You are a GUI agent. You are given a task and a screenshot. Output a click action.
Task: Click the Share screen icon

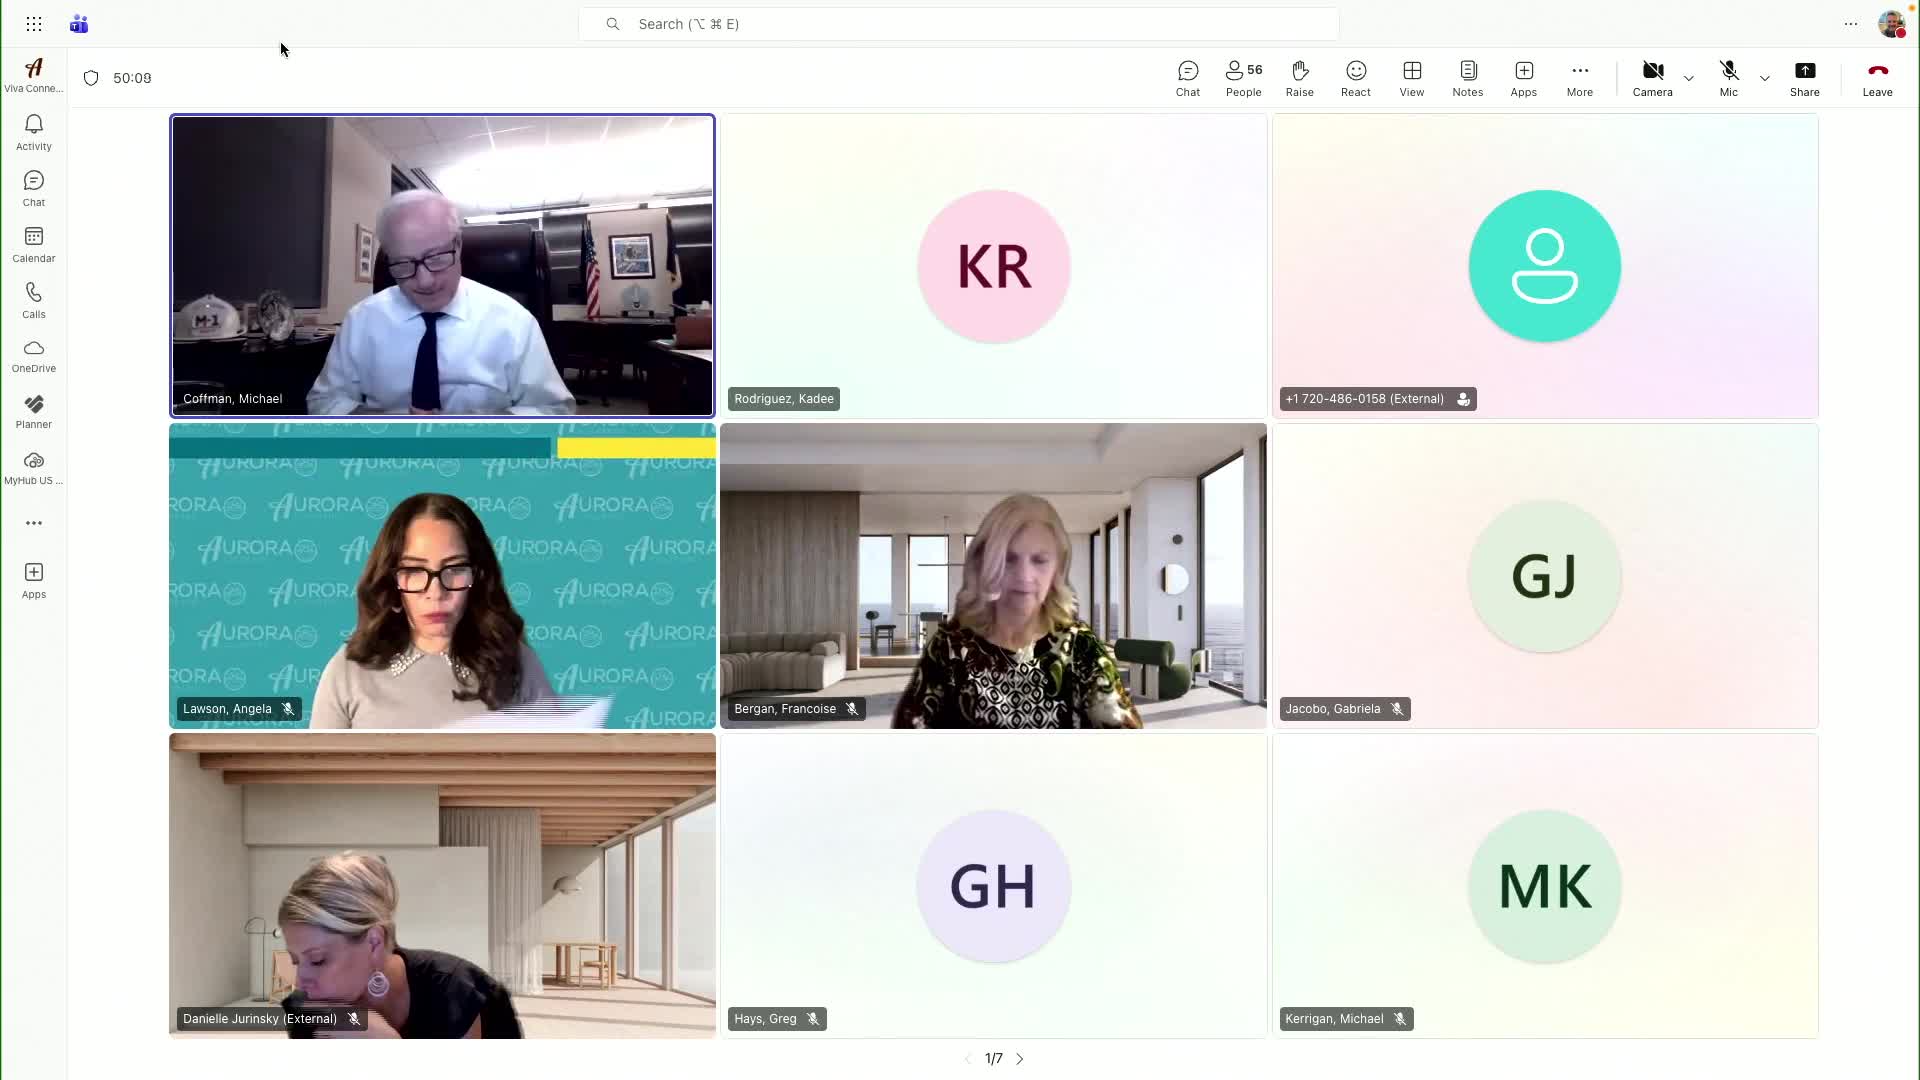point(1804,78)
